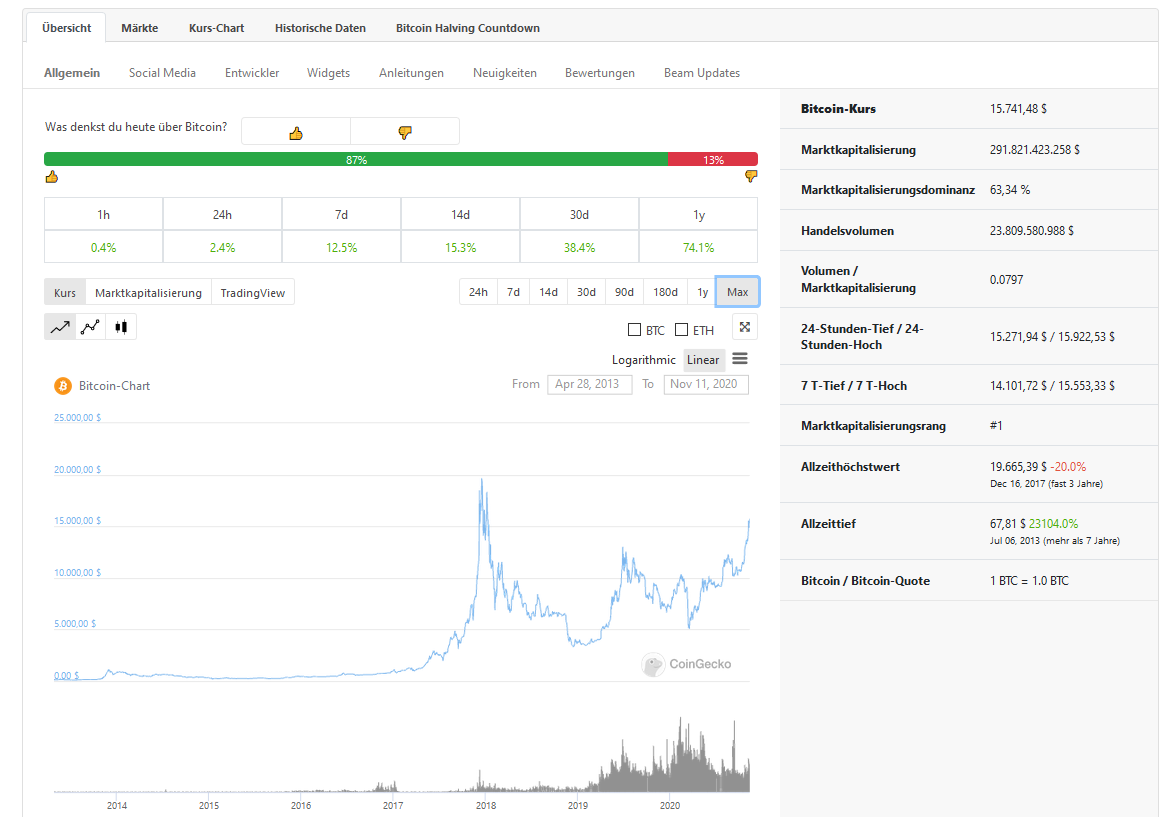Go to the Social Media section
This screenshot has width=1175, height=817.
point(162,73)
